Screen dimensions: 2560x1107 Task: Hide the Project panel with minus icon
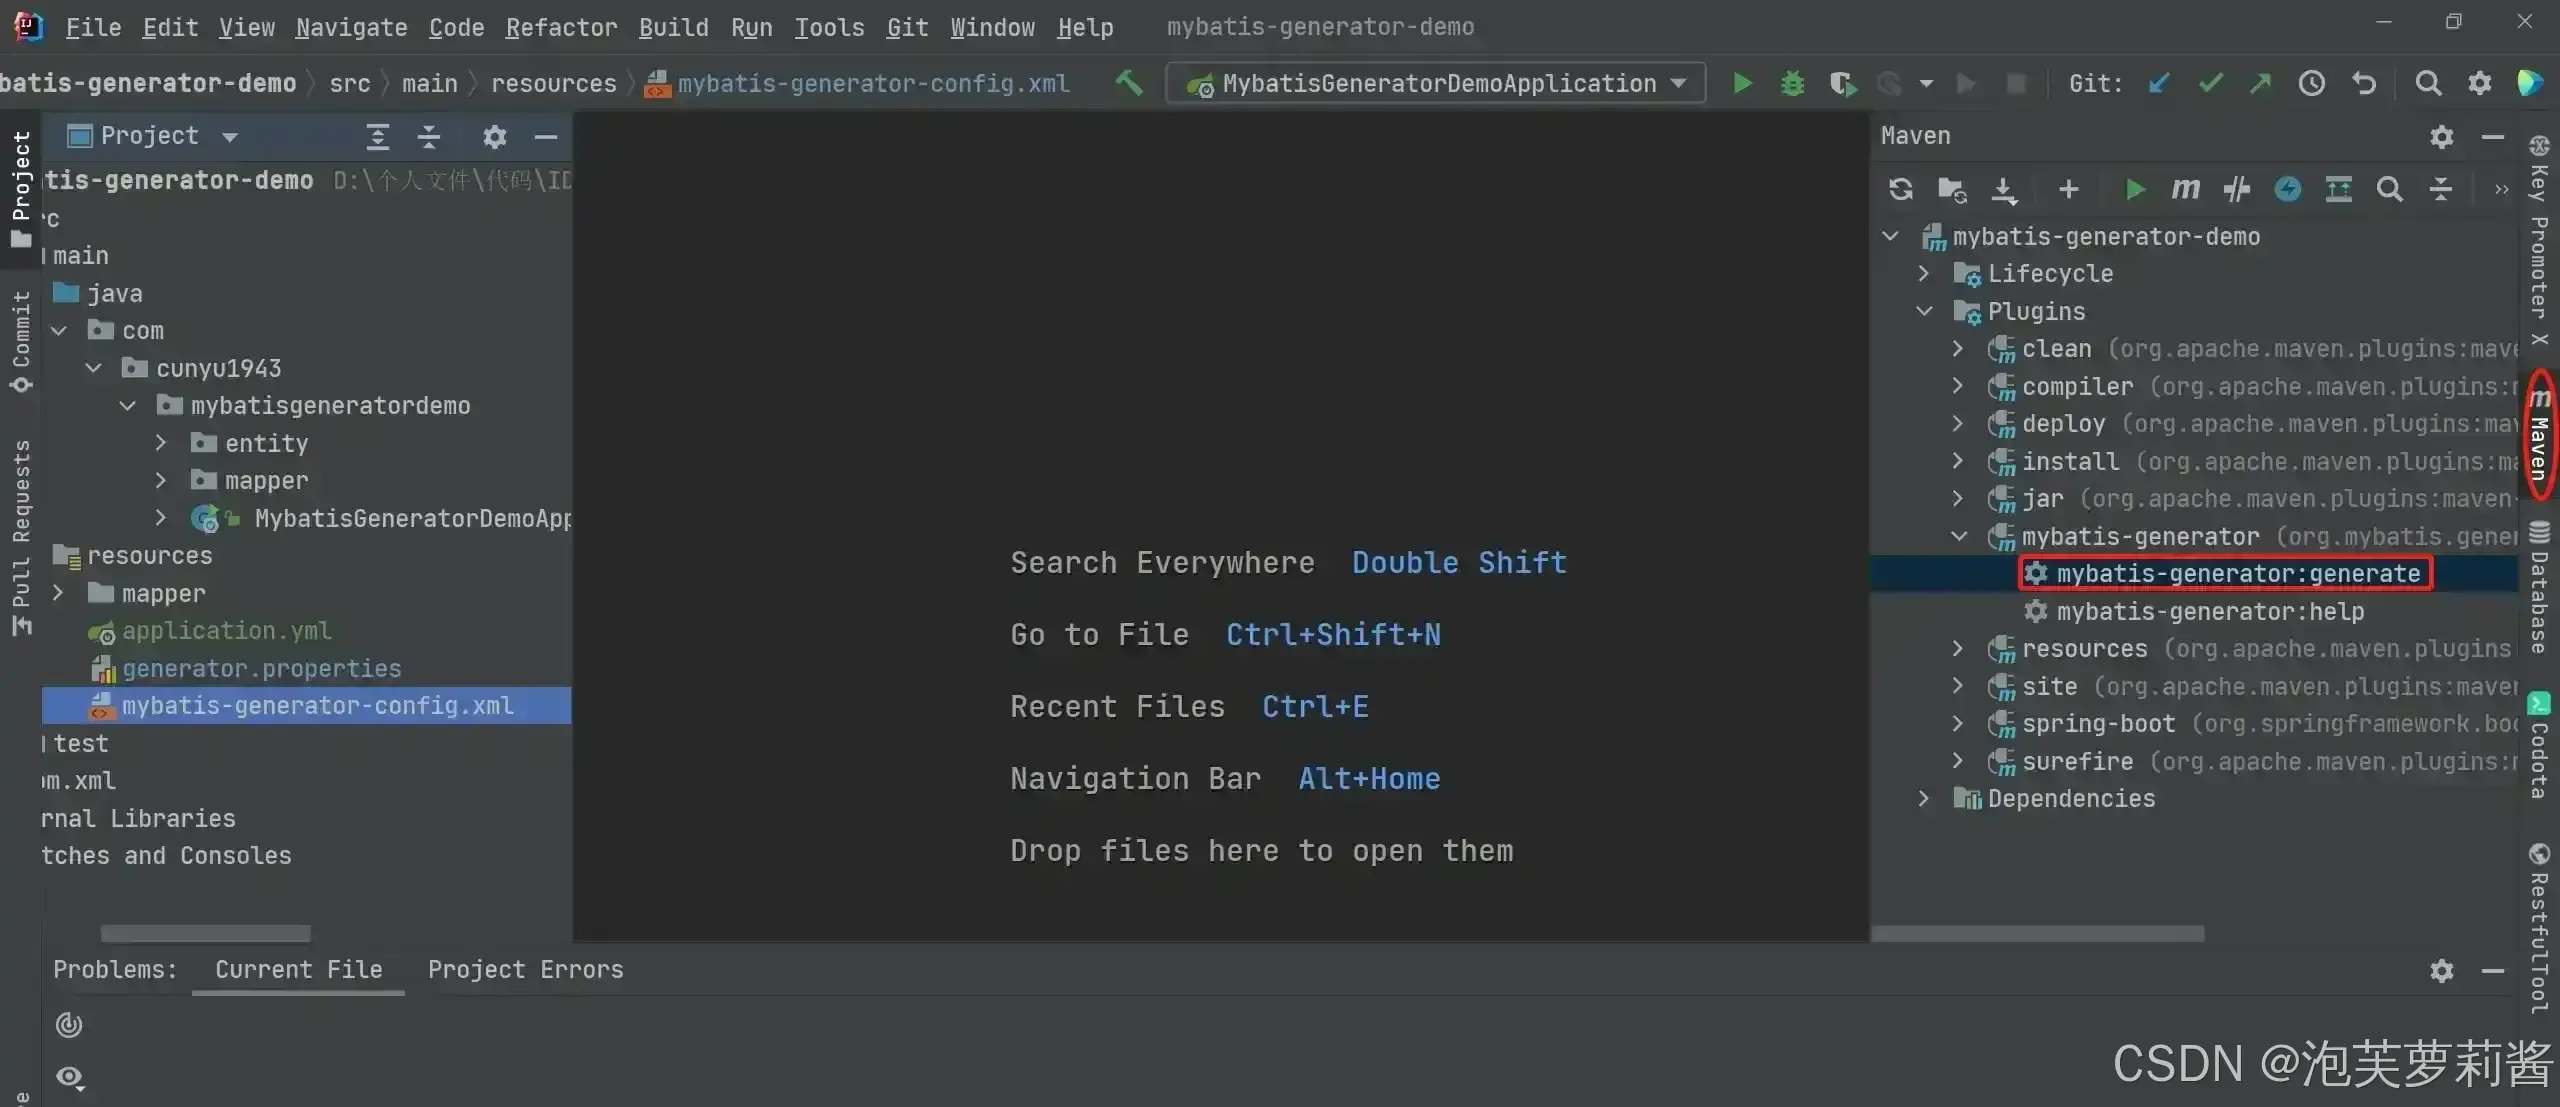546,136
